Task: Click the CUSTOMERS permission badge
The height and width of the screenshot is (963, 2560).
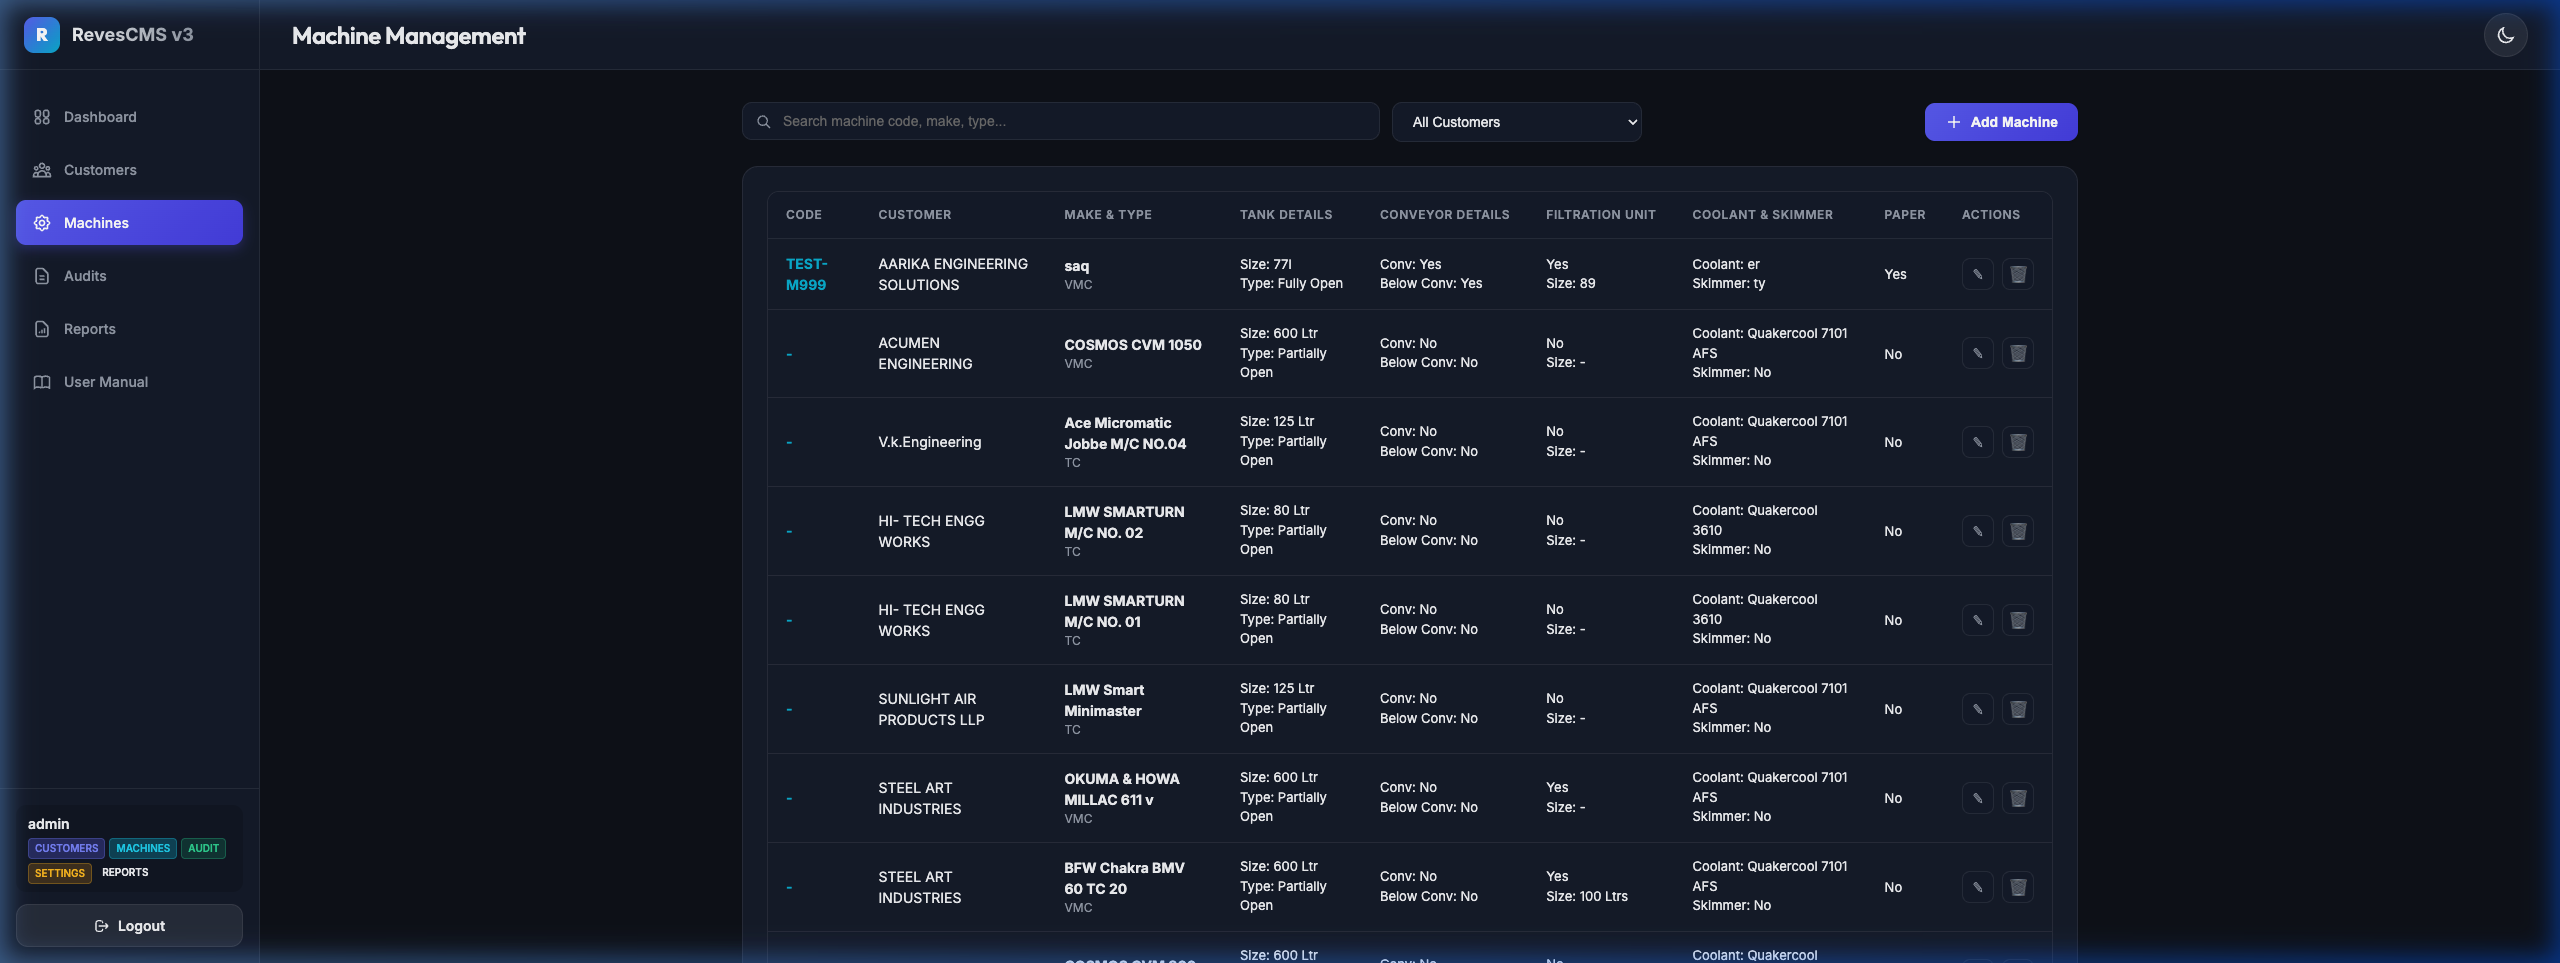Action: coord(66,849)
